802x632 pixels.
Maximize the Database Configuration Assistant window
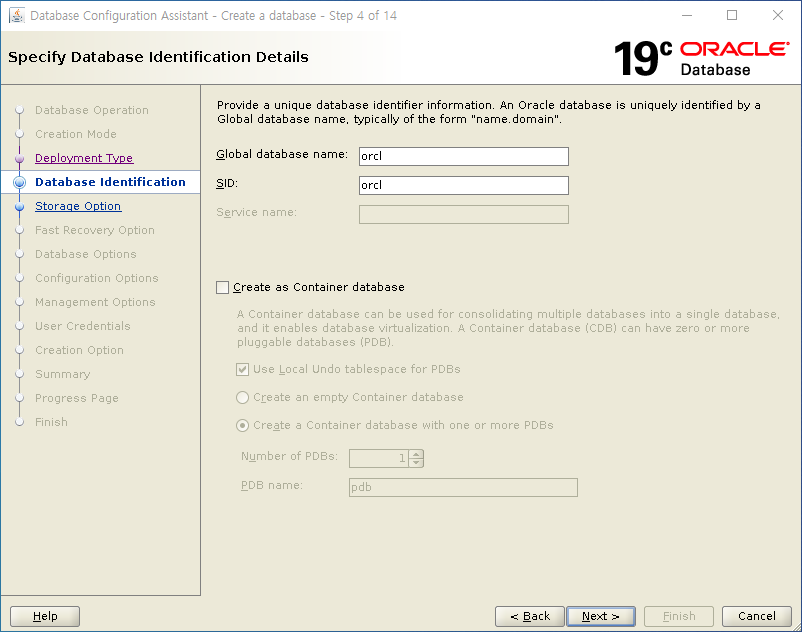[x=732, y=16]
